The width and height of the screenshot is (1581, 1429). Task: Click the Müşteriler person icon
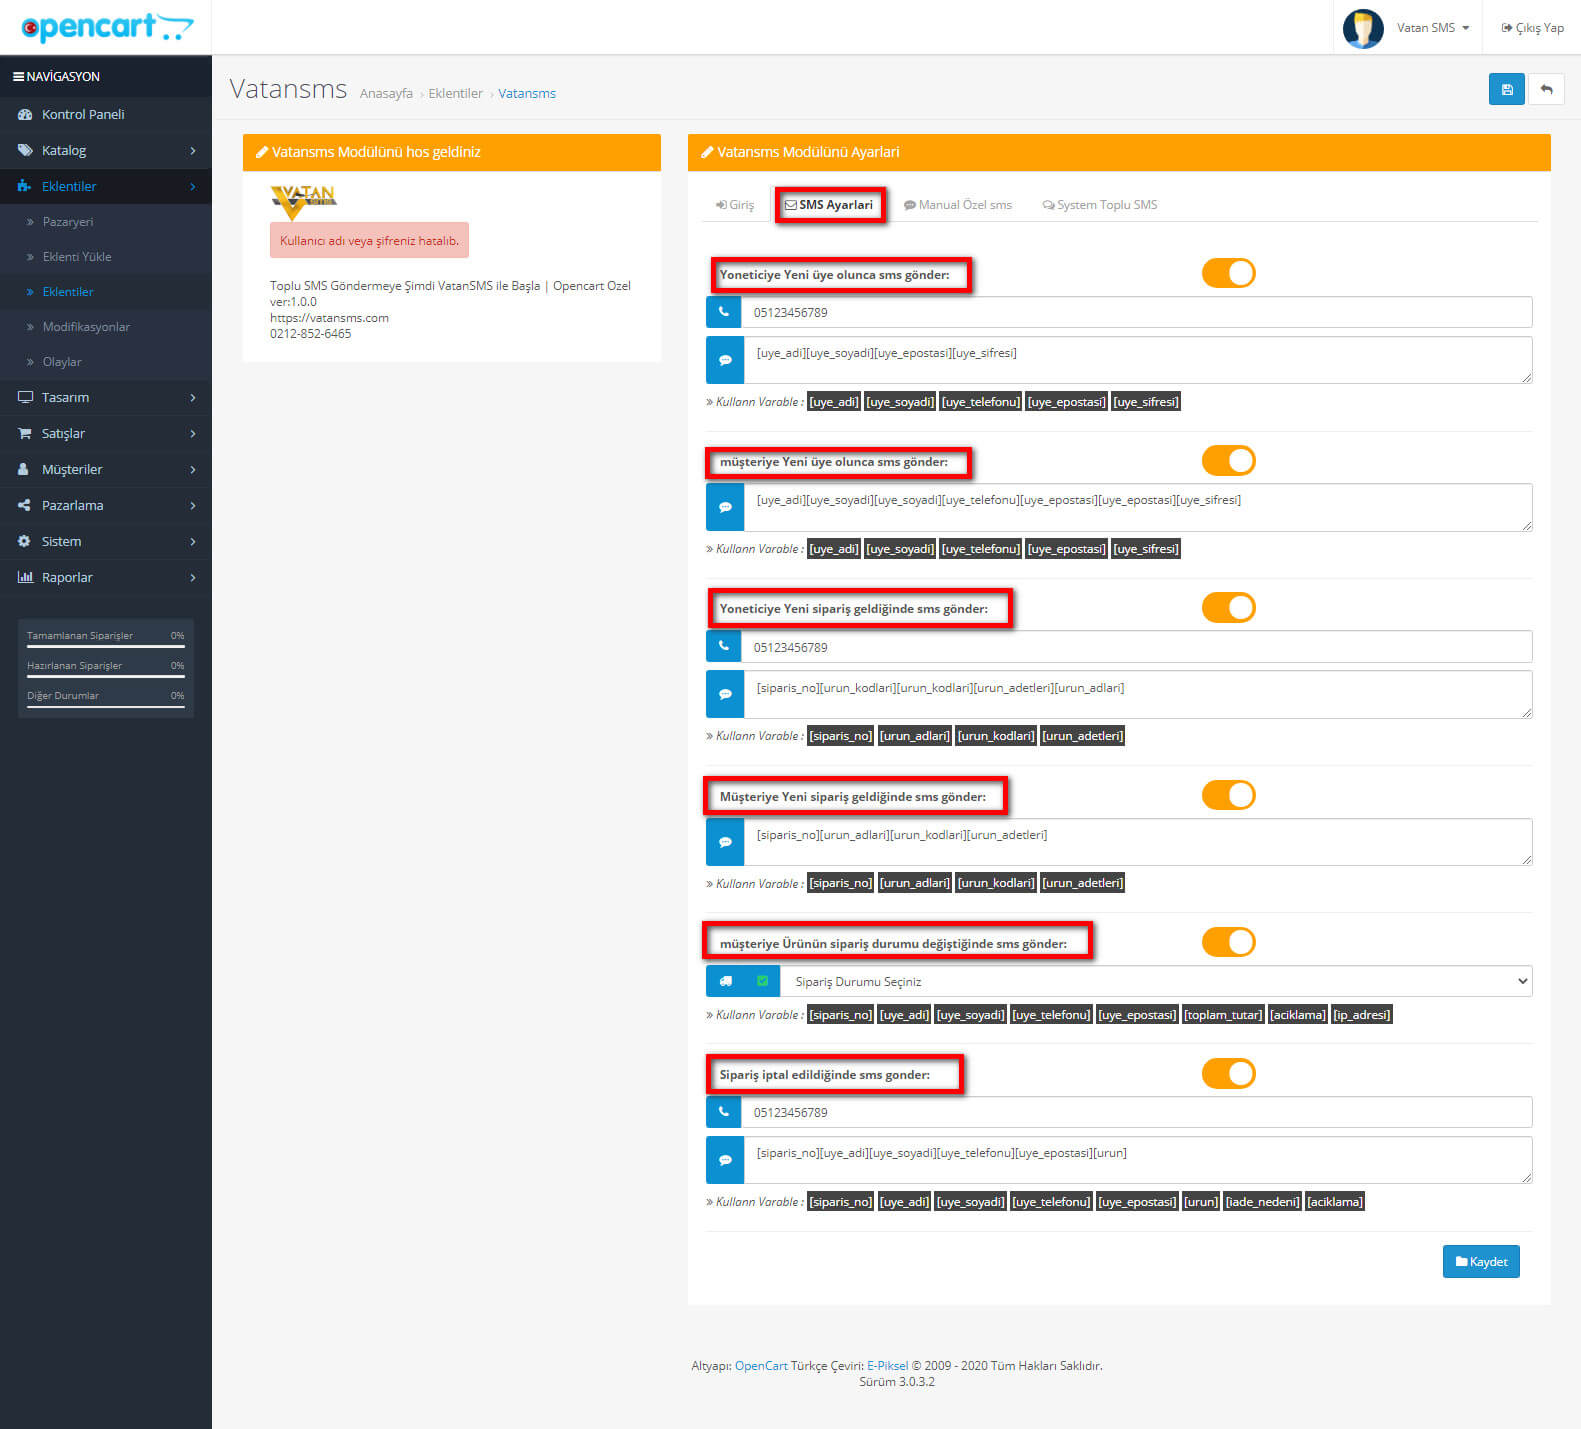(24, 469)
